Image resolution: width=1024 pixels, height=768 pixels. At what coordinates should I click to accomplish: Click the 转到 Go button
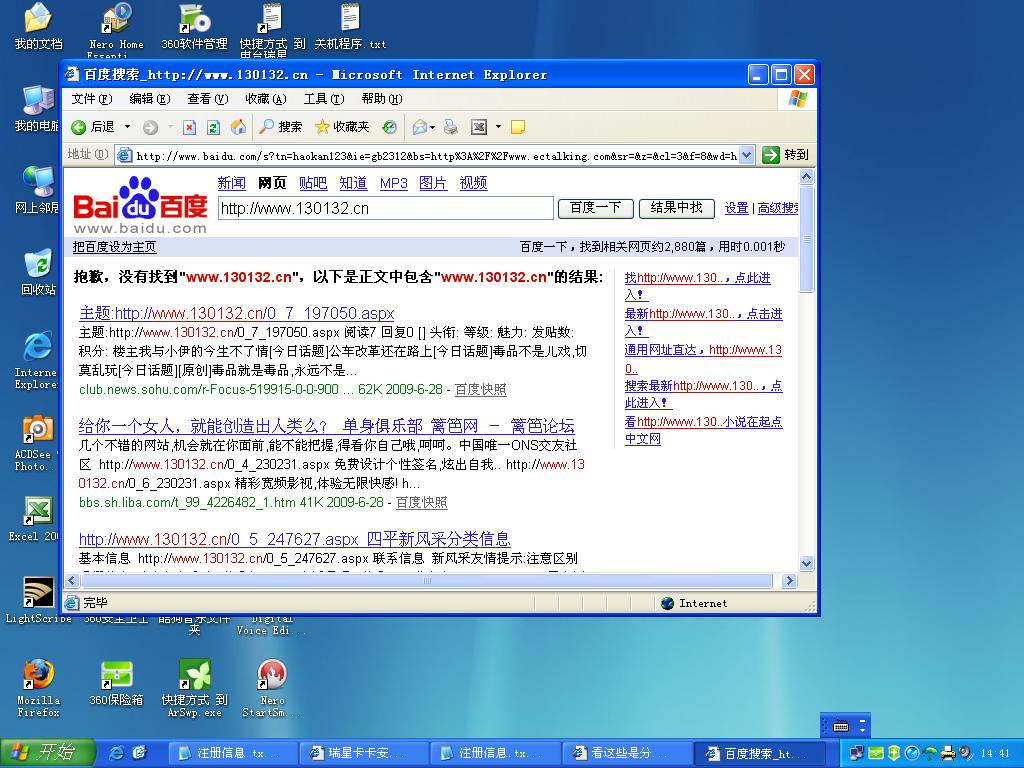[x=786, y=155]
